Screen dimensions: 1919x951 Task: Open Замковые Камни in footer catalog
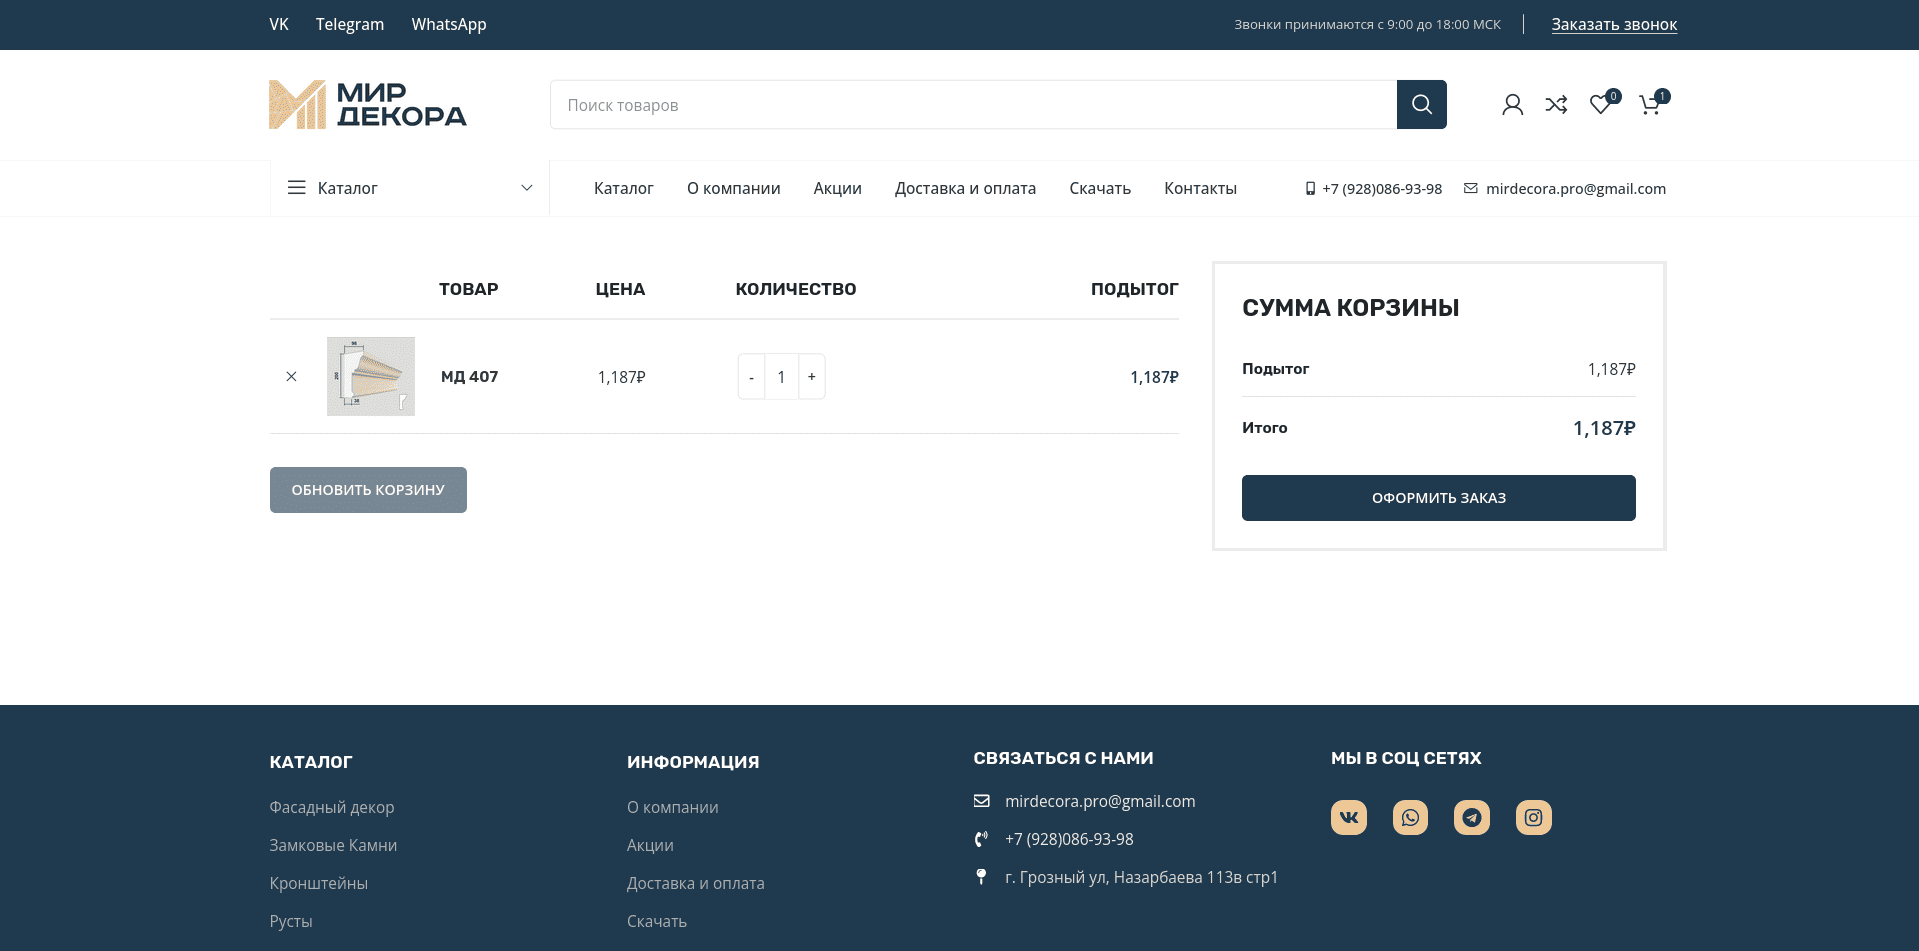[x=333, y=845]
